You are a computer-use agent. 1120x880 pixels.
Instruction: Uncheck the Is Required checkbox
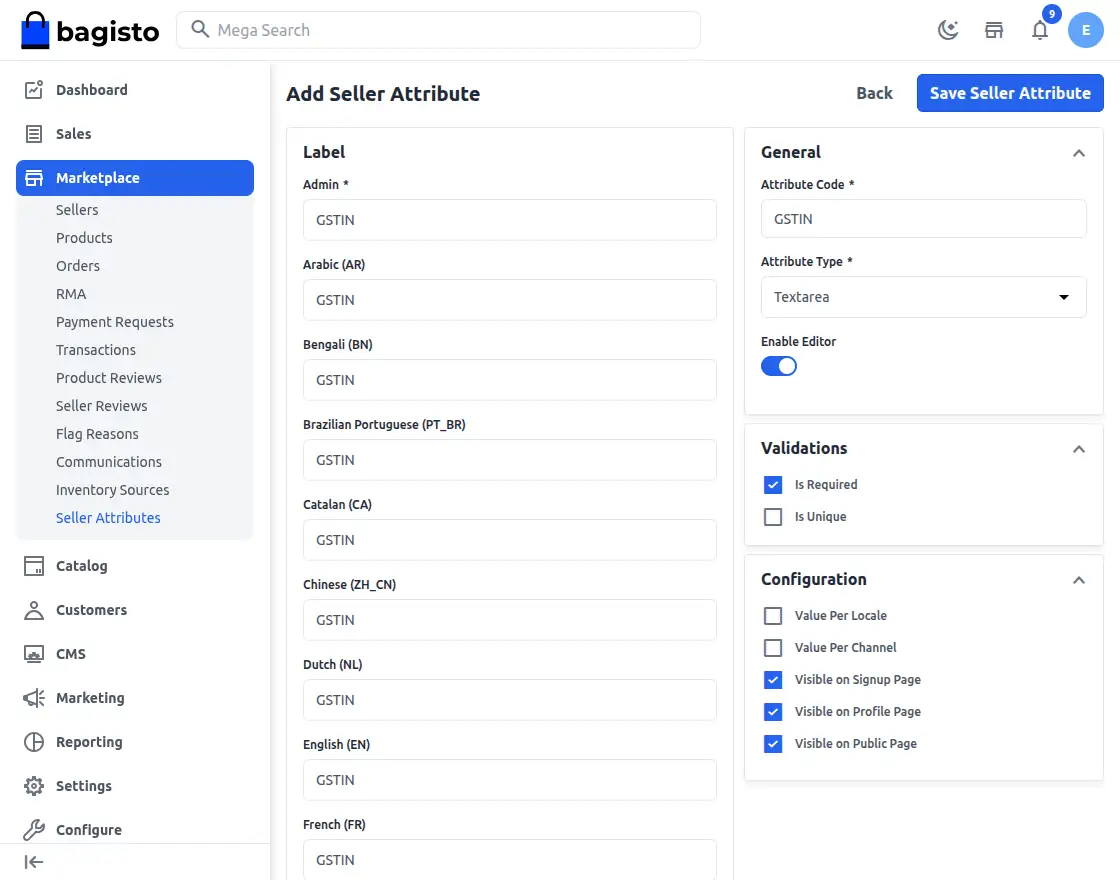click(773, 484)
